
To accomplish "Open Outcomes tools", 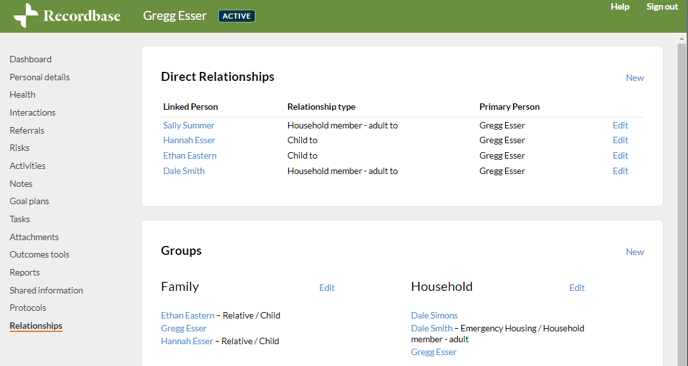I will point(39,255).
